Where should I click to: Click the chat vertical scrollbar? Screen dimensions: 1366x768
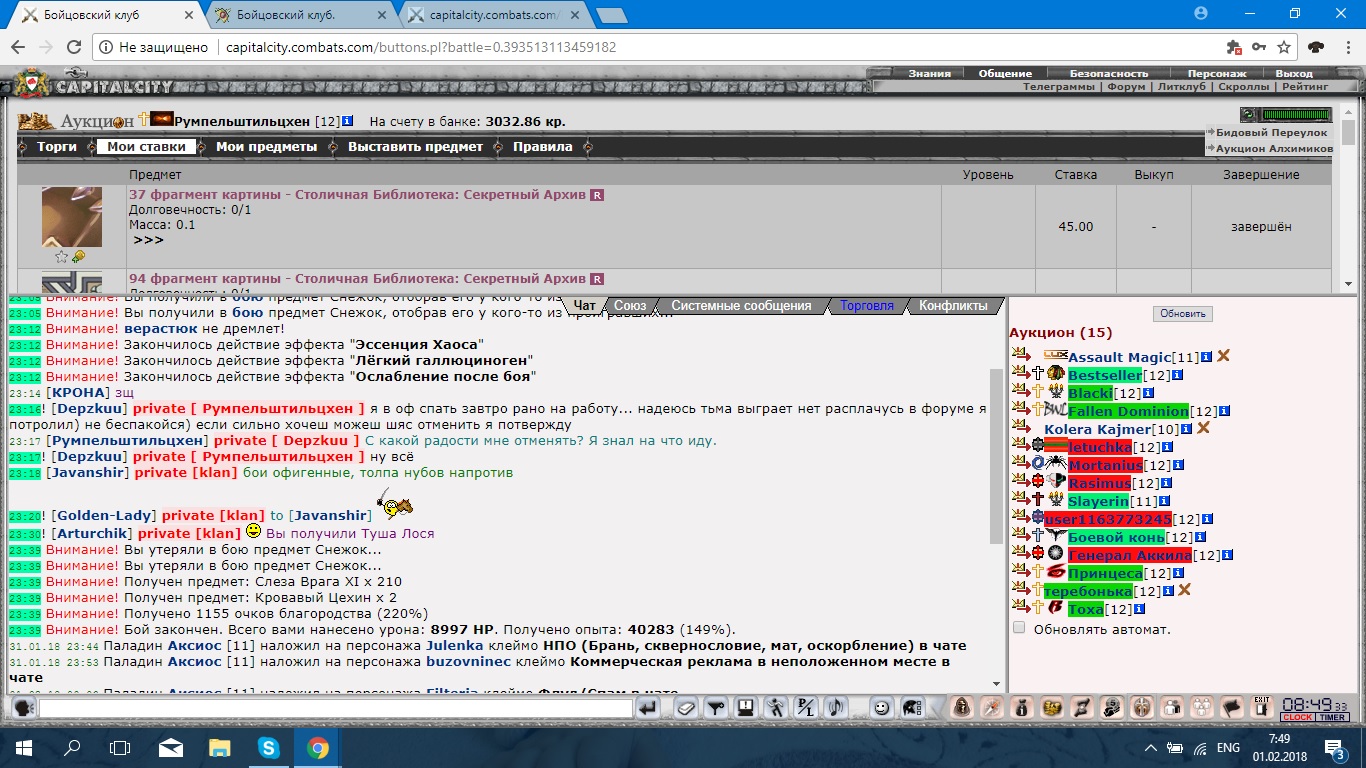995,456
